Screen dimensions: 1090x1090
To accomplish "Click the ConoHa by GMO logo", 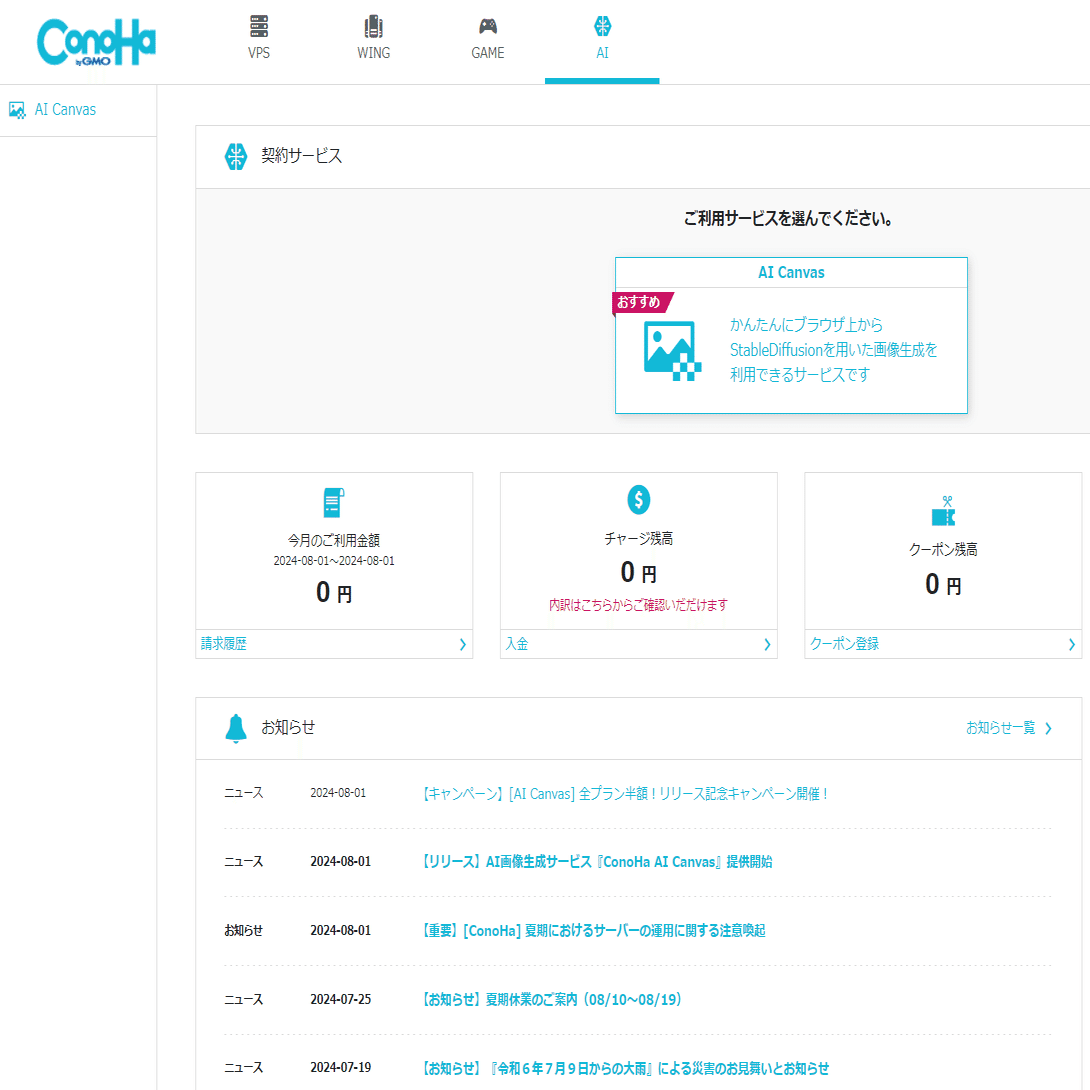I will tap(96, 42).
